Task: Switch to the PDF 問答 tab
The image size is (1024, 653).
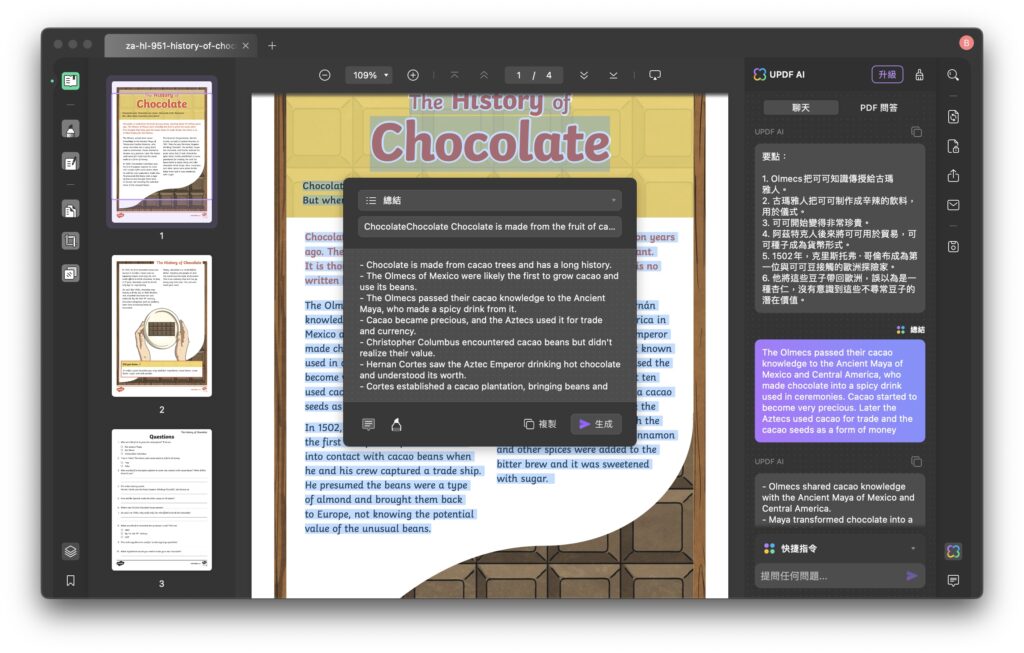Action: pyautogui.click(x=878, y=108)
